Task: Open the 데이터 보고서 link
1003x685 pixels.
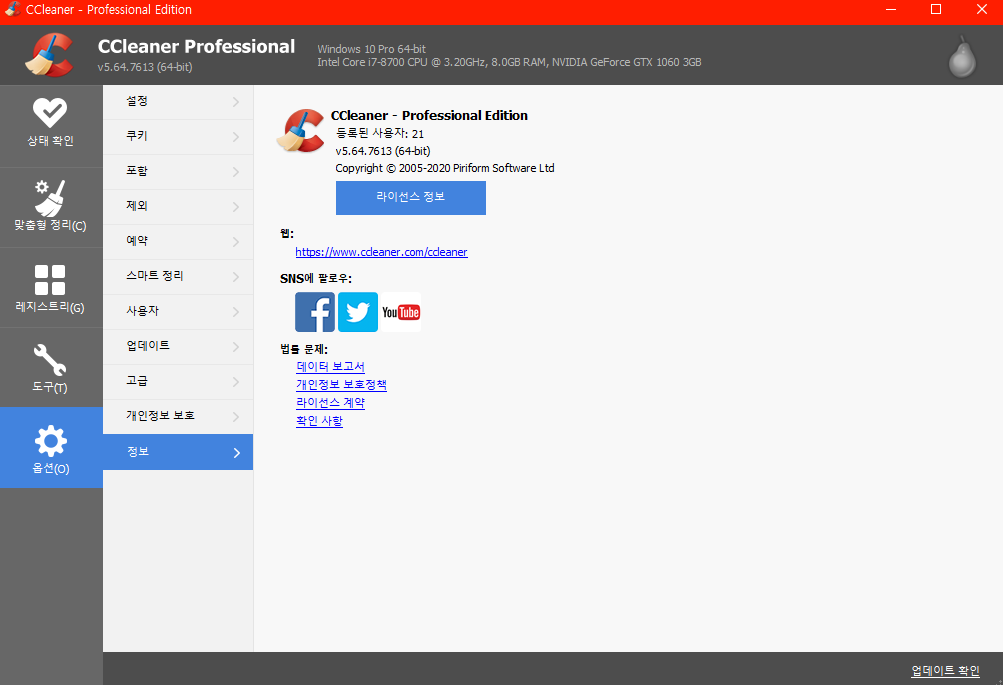Action: (330, 366)
